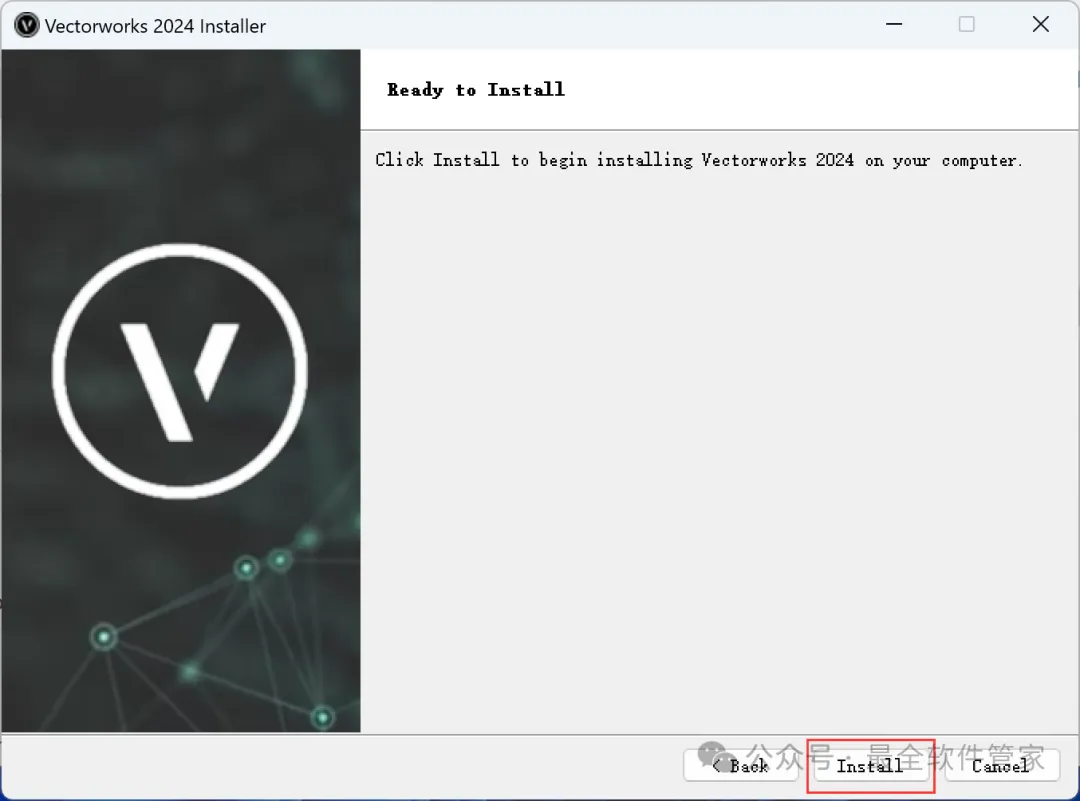Screen dimensions: 1080x801
Task: Click the large white Vectorworks V logo
Action: (x=180, y=381)
